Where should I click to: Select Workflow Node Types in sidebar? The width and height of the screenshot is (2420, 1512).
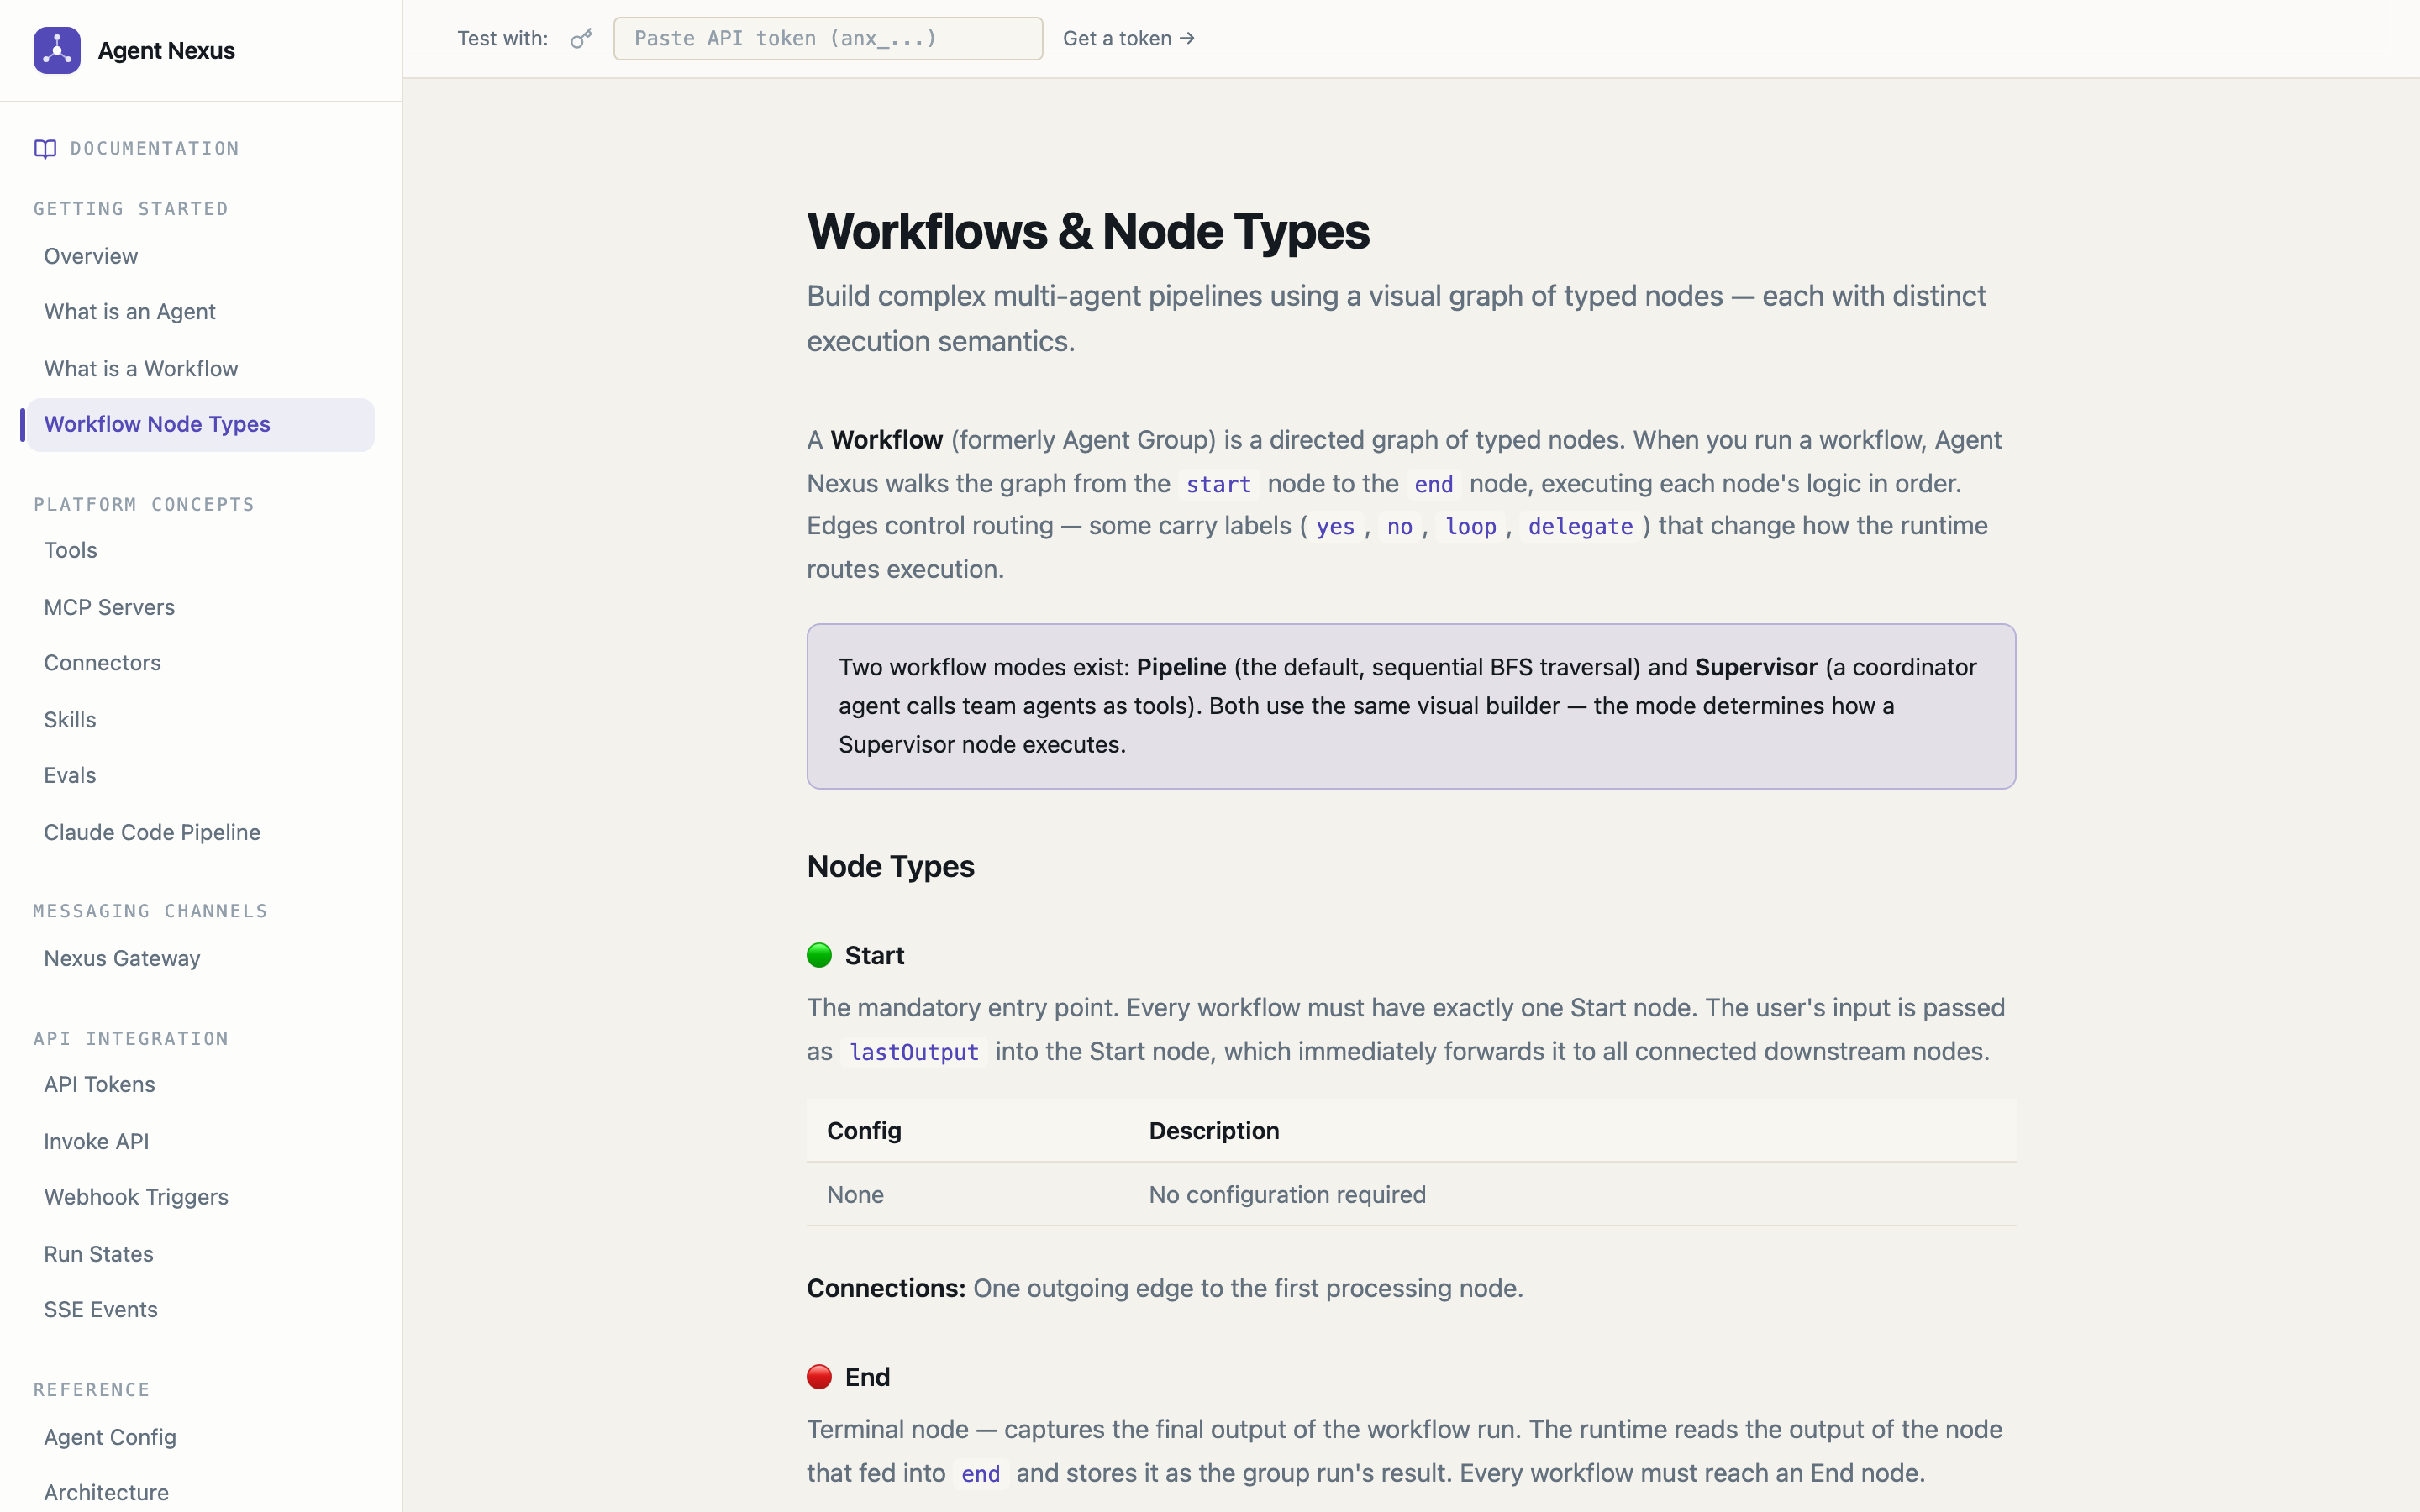pyautogui.click(x=200, y=425)
